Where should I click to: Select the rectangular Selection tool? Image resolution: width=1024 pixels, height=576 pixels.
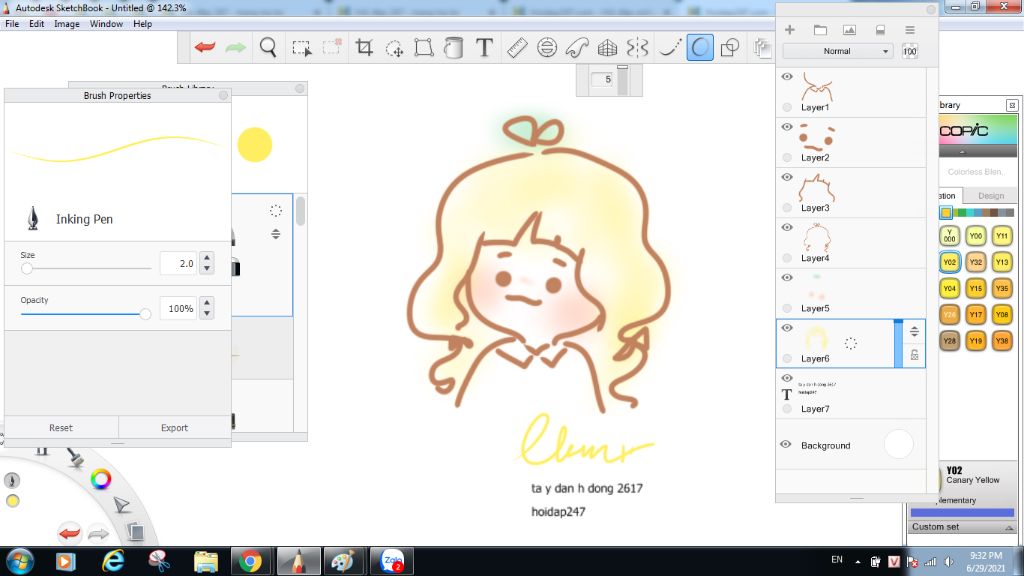point(302,48)
